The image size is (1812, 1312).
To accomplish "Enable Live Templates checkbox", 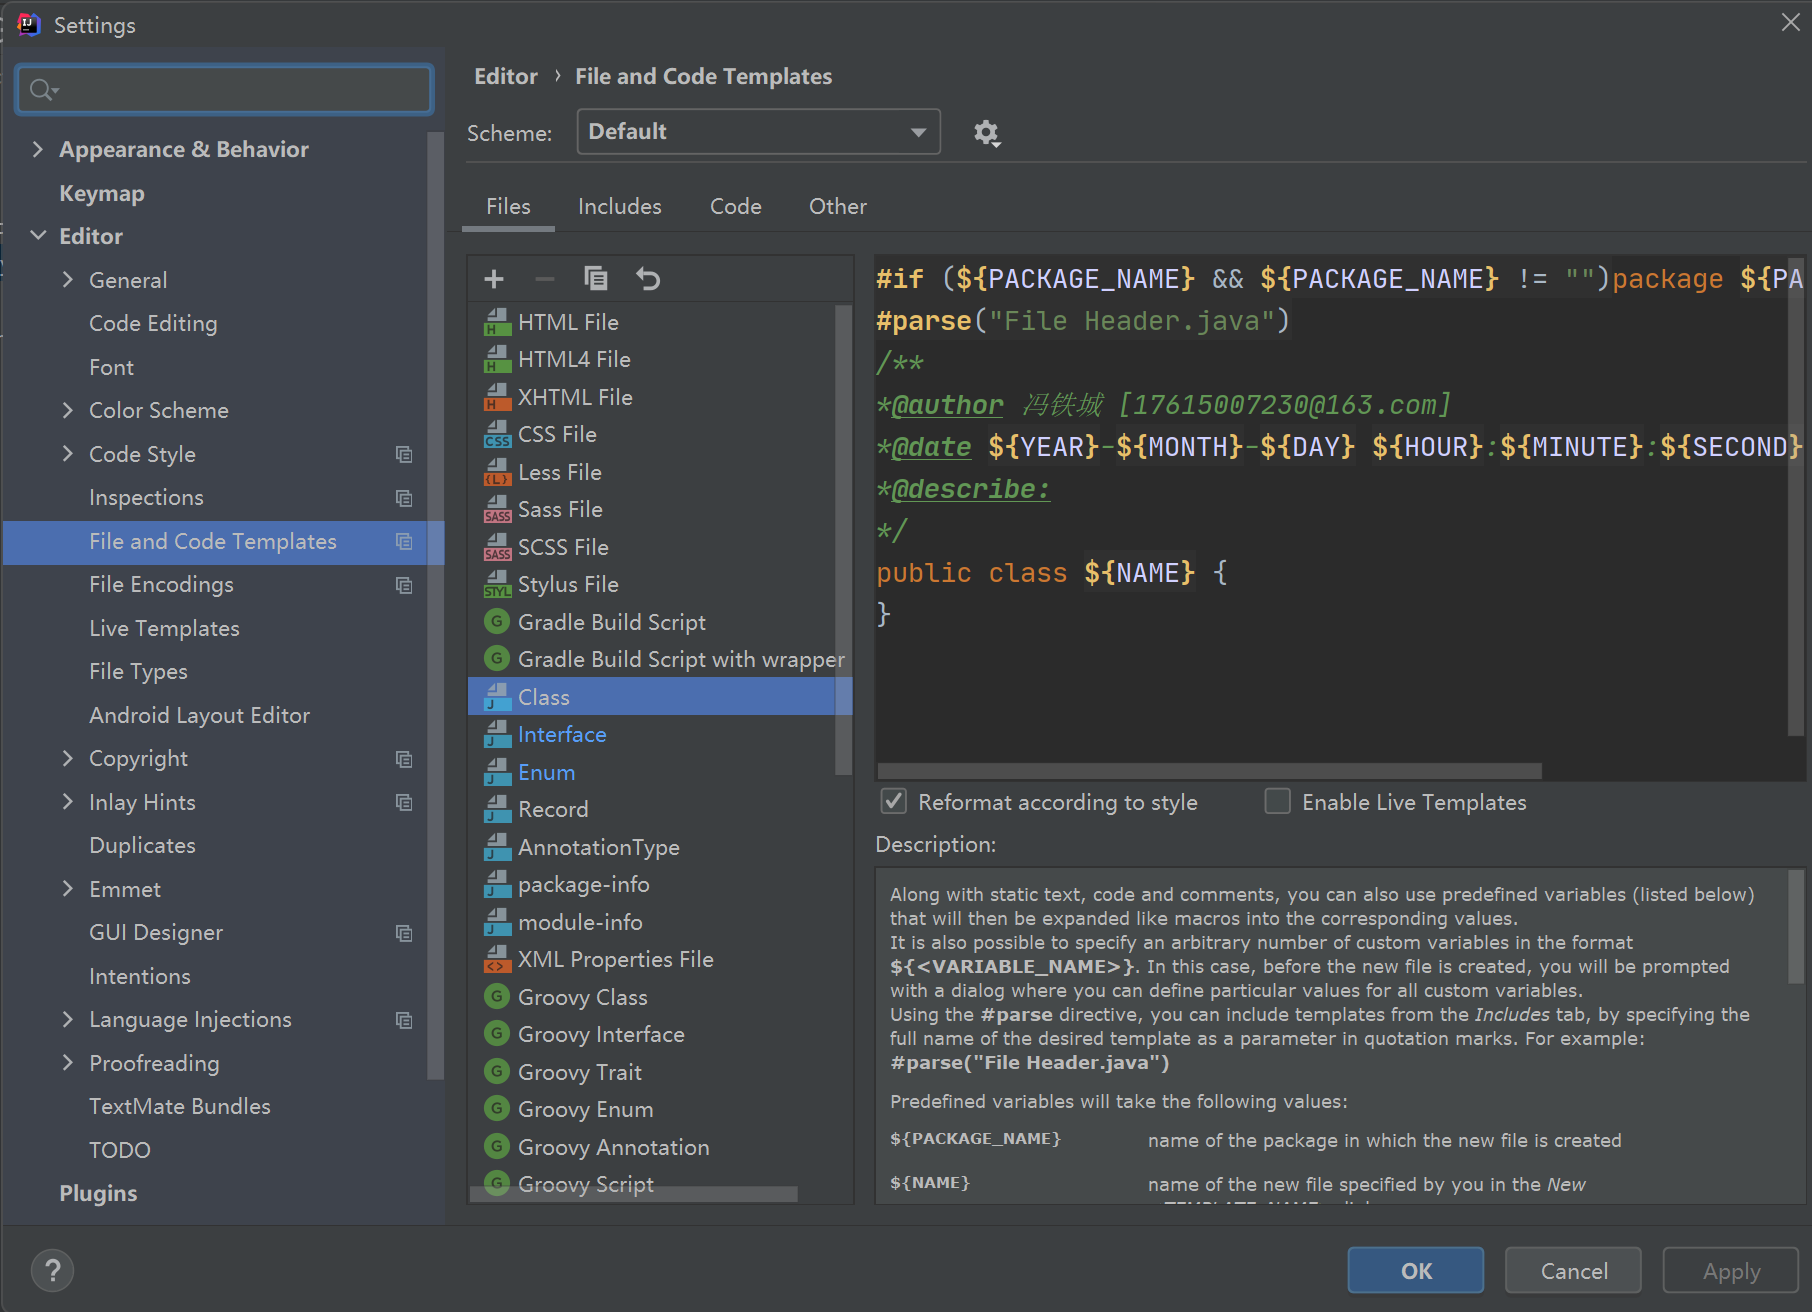I will (x=1278, y=802).
